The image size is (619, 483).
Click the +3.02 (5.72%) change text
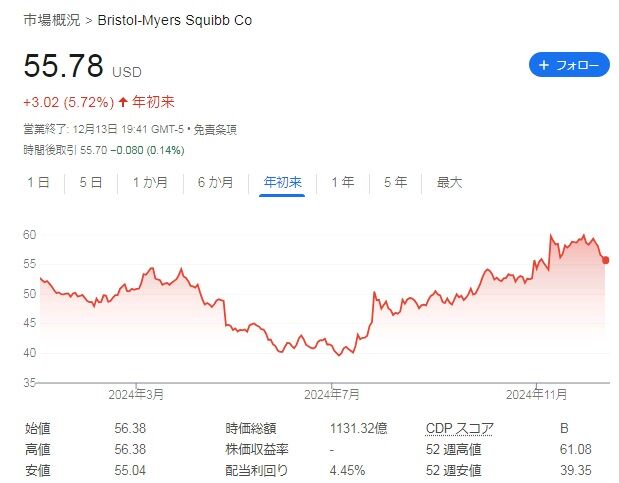click(x=69, y=102)
